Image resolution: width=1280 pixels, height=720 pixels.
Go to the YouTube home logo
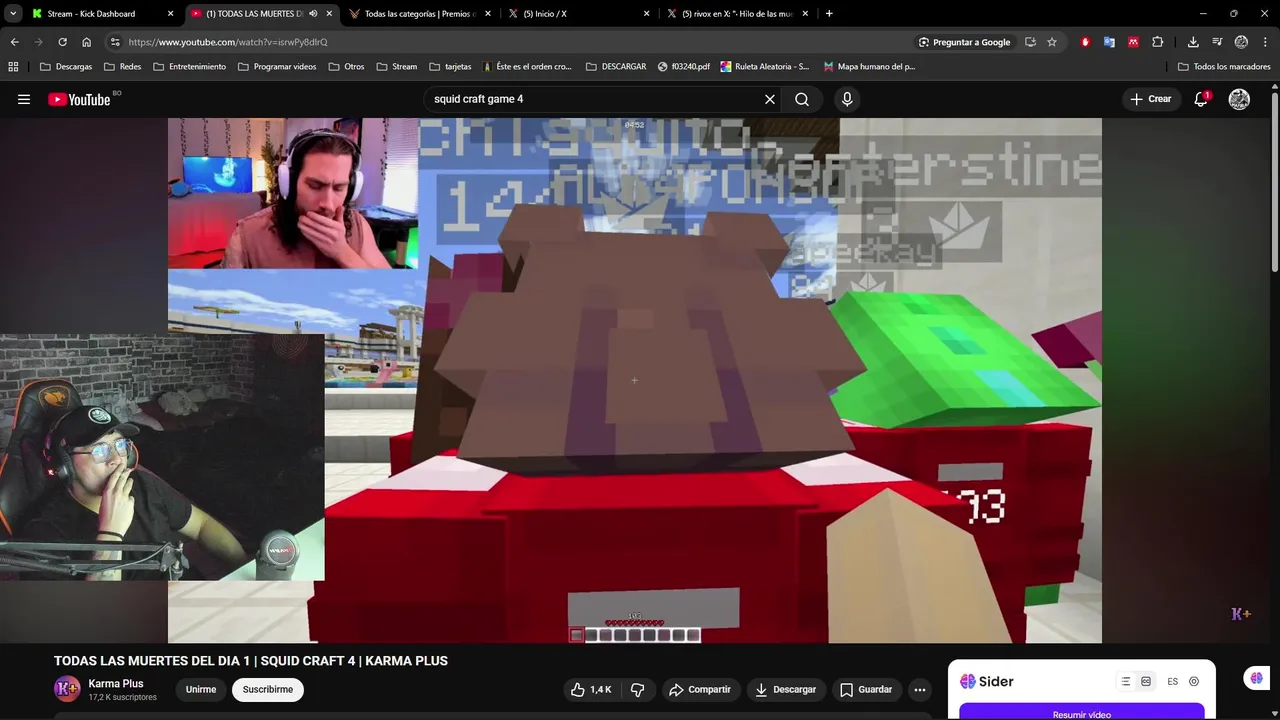(x=80, y=99)
